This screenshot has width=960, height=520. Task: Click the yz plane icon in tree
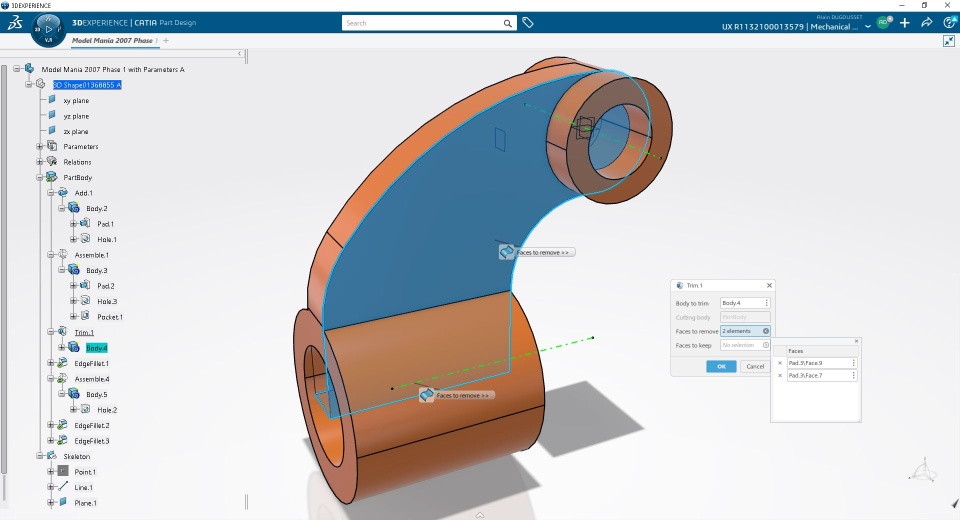(52, 115)
